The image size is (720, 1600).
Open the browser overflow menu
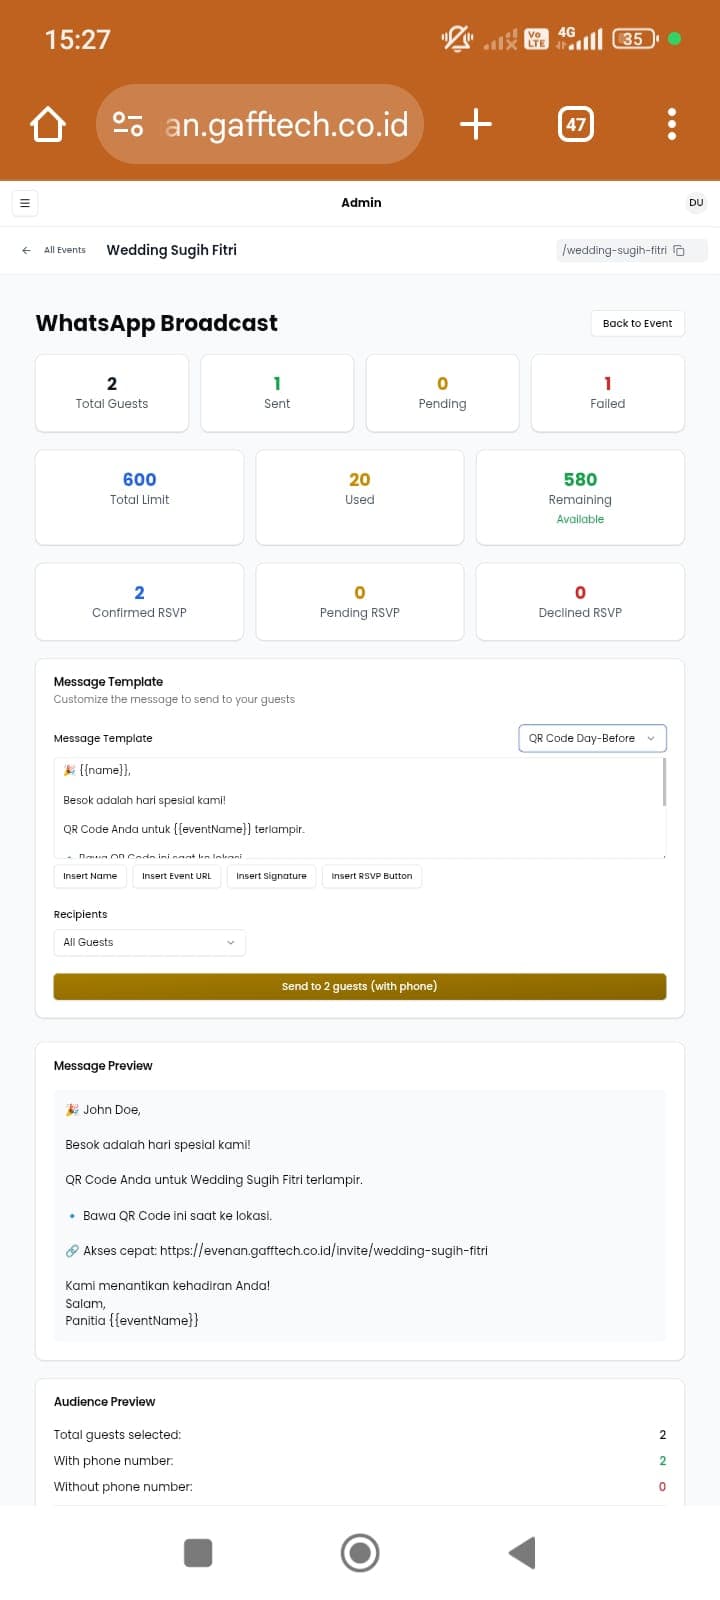[672, 124]
